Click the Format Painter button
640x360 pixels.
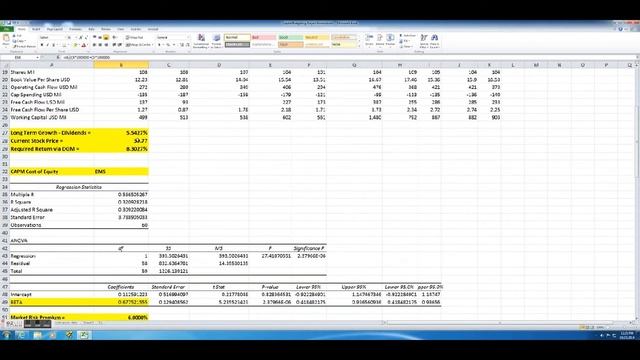click(x=24, y=47)
